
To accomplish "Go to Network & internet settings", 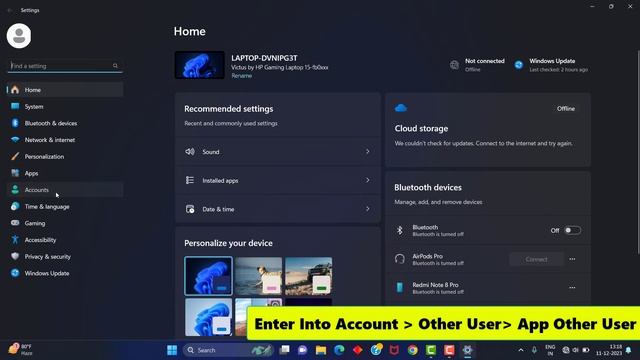I will pos(65,140).
